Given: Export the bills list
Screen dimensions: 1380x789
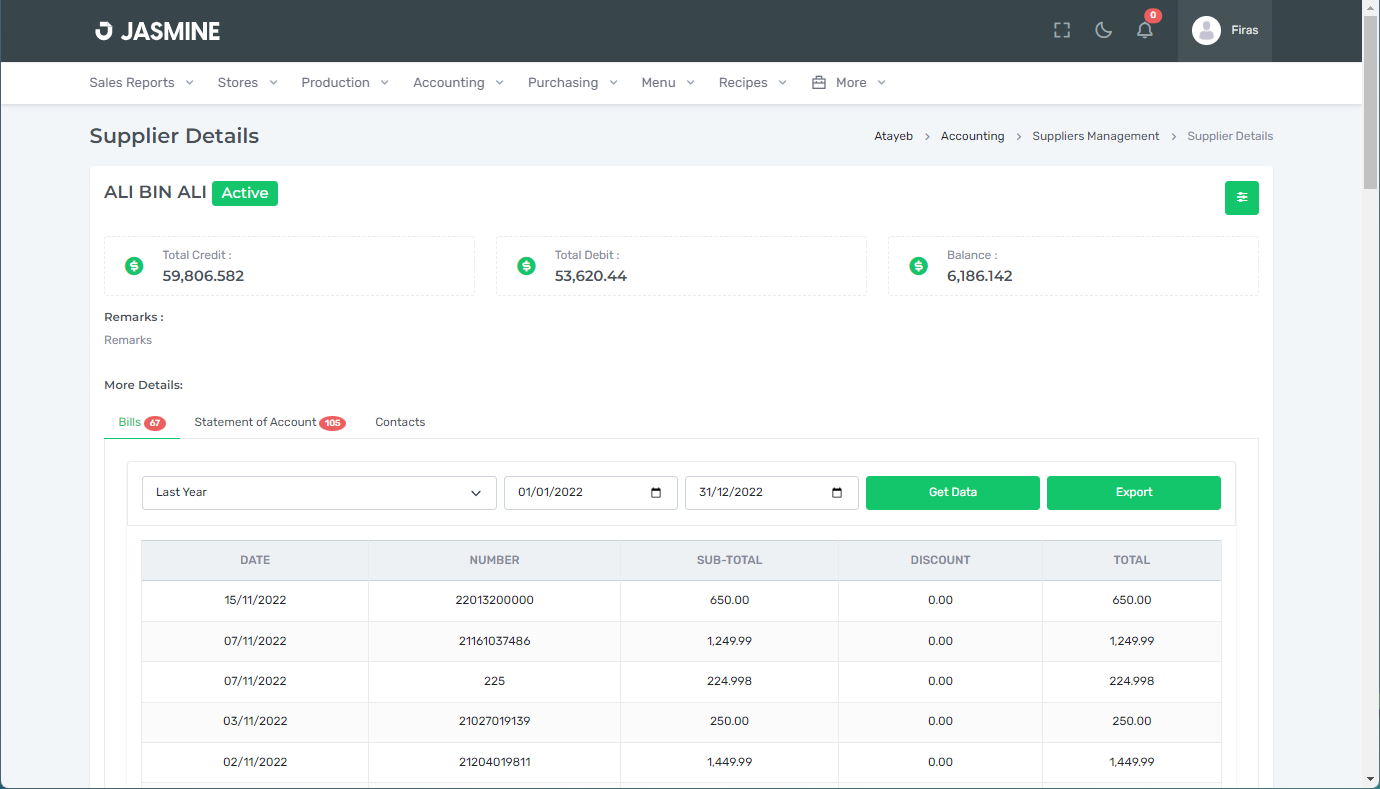Looking at the screenshot, I should click(x=1133, y=493).
